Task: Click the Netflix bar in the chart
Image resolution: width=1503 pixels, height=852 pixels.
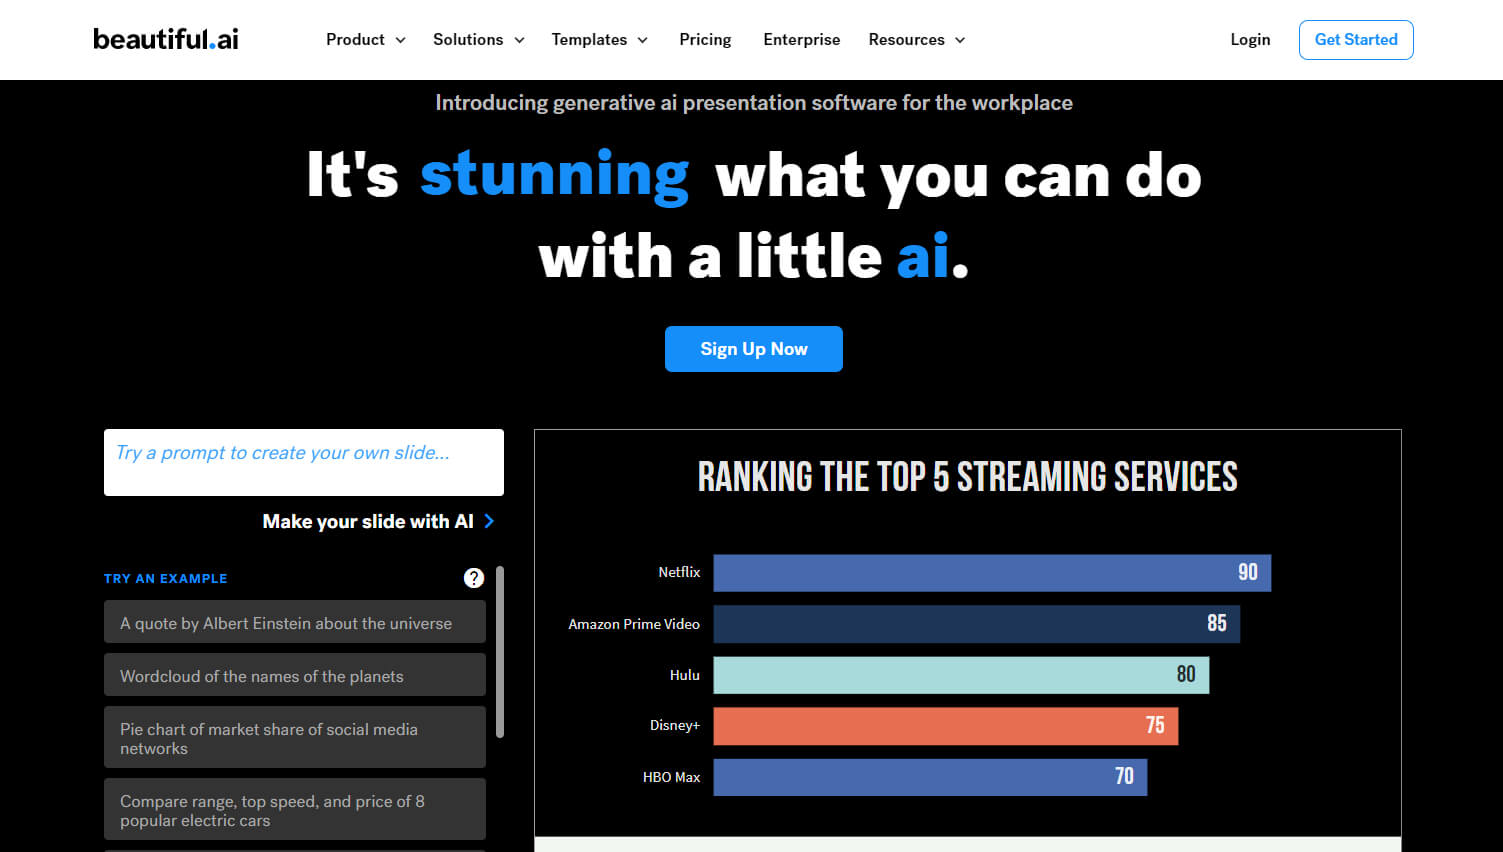Action: [991, 573]
